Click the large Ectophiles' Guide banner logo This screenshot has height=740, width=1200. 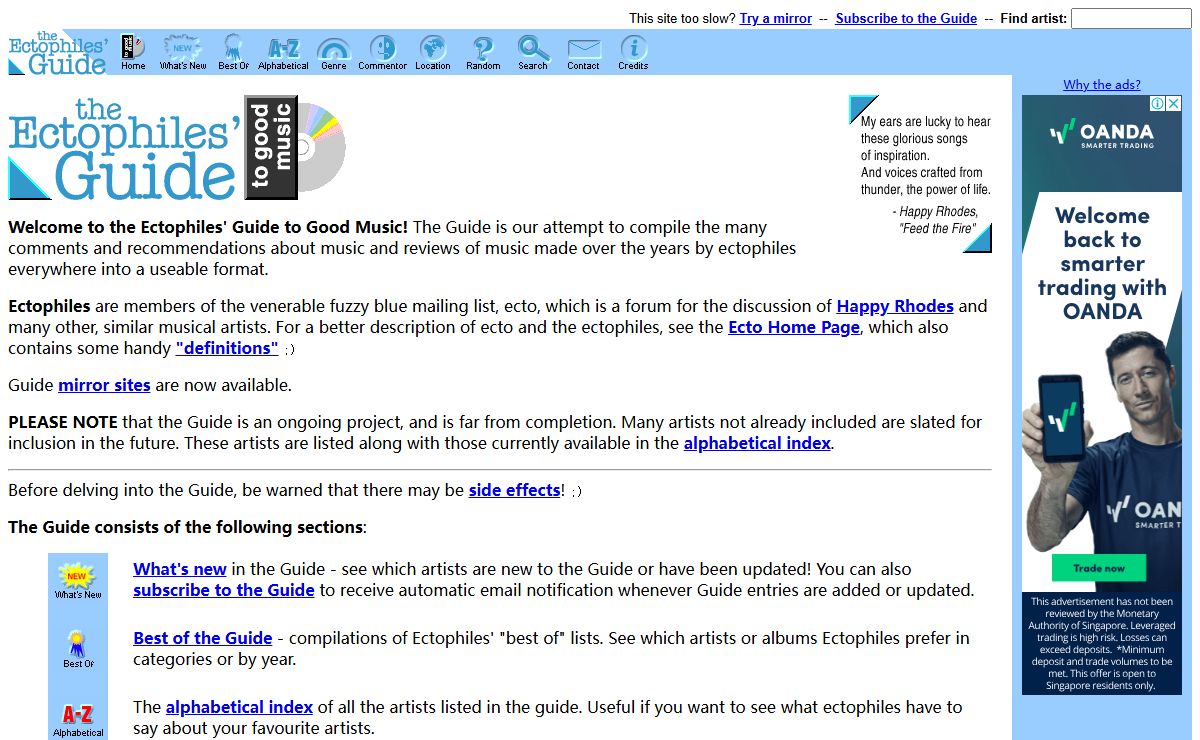click(x=177, y=148)
